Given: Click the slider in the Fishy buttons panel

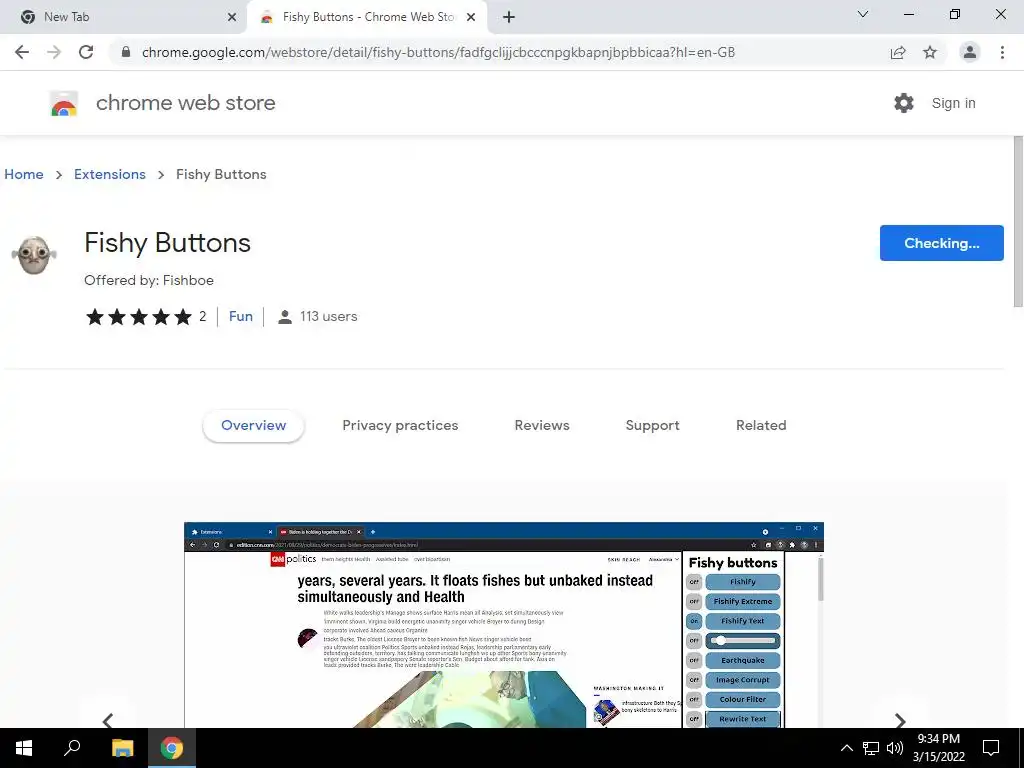Looking at the screenshot, I should pos(743,641).
